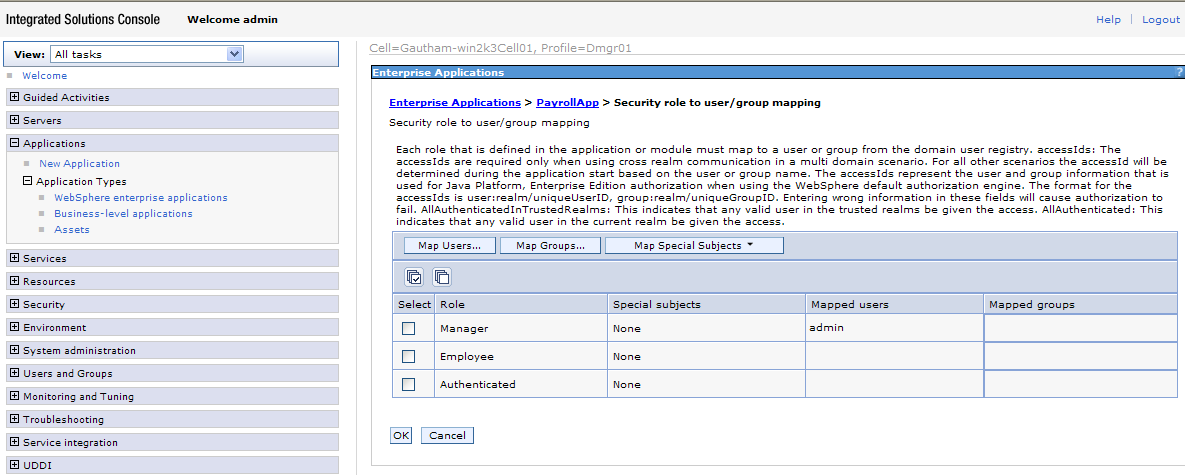Screen dimensions: 1185x476
Task: Expand the Servers section
Action: click(x=14, y=119)
